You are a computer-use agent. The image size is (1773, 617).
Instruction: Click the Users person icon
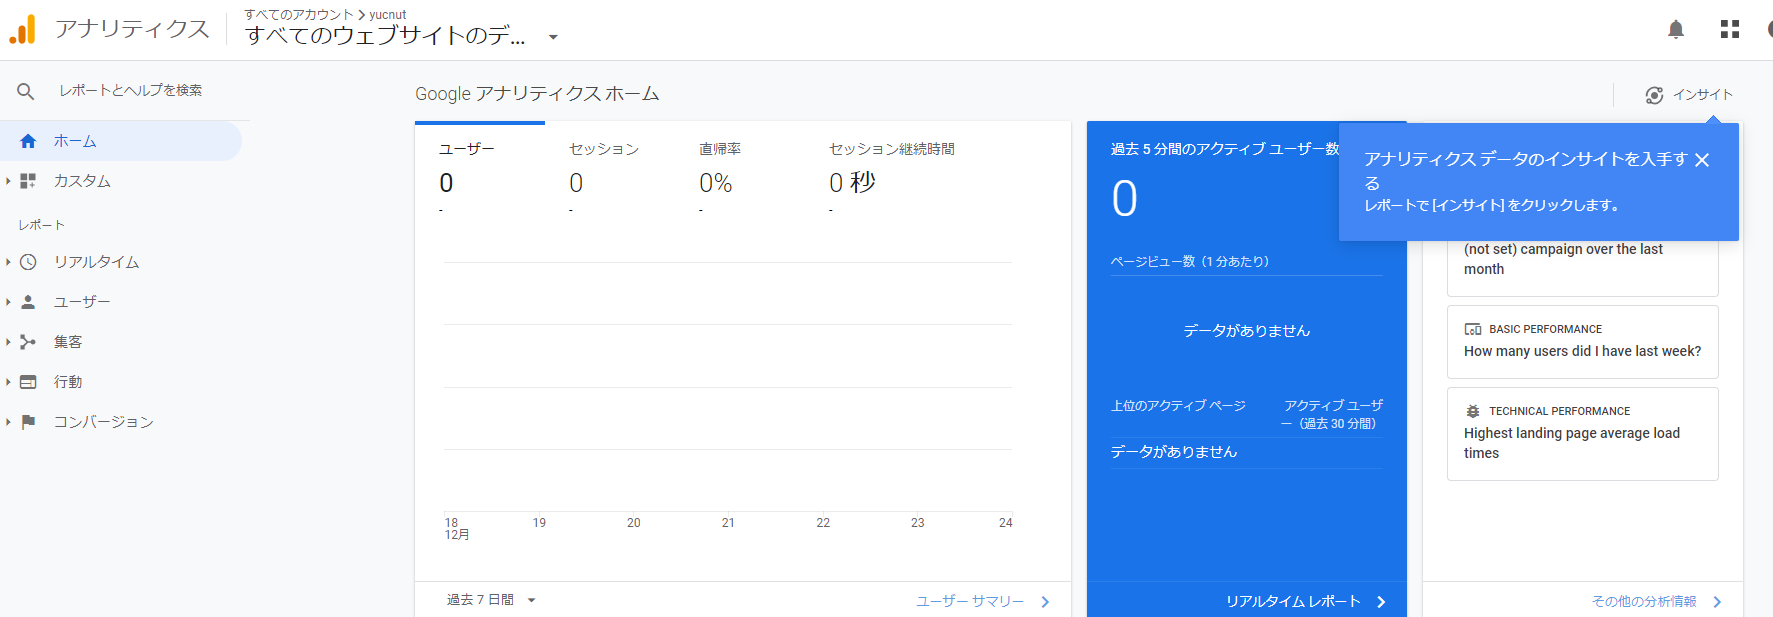(x=28, y=302)
